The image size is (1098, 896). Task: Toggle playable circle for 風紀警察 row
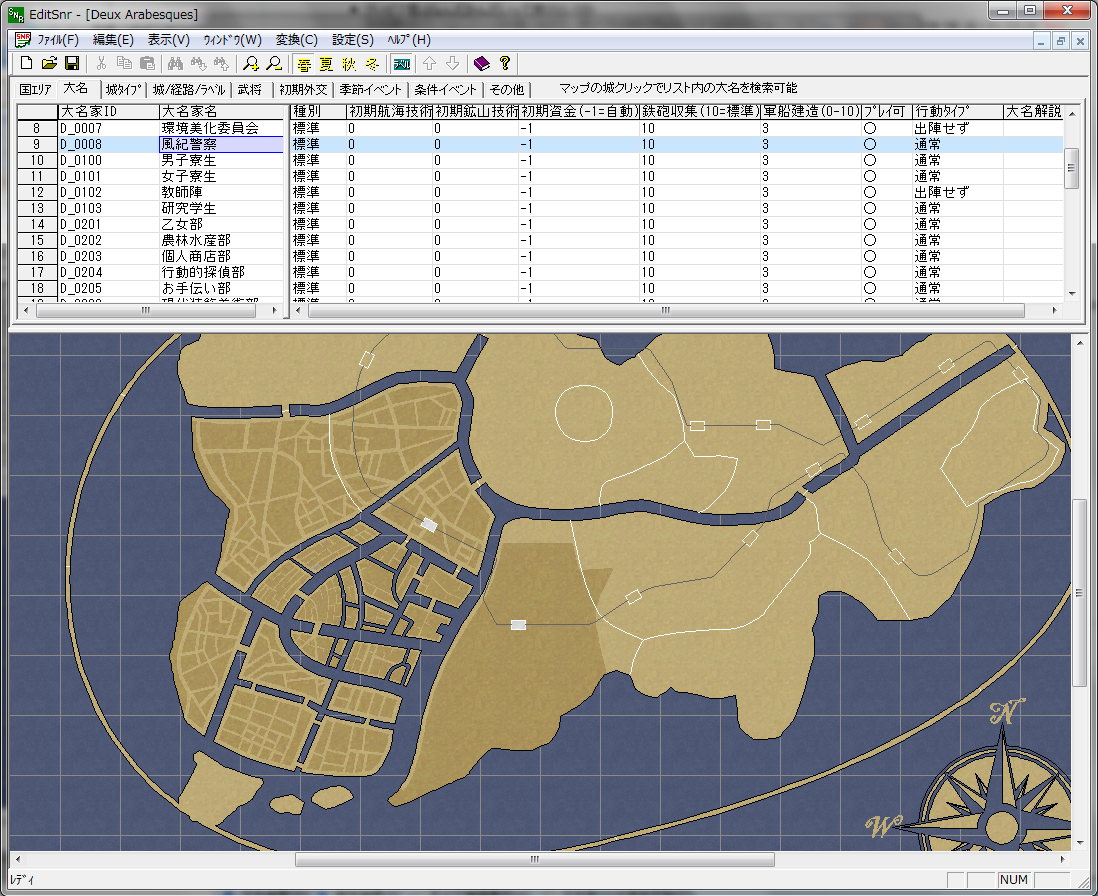[870, 145]
